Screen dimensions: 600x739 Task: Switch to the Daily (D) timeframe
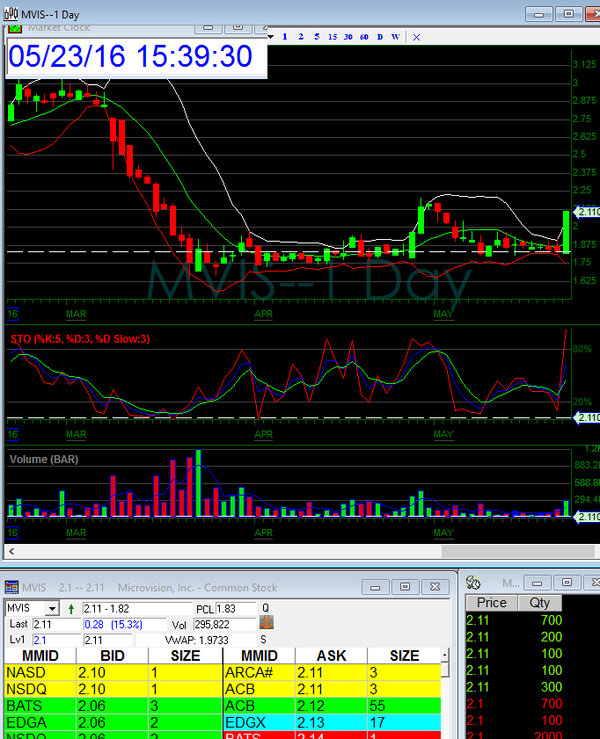[x=379, y=37]
